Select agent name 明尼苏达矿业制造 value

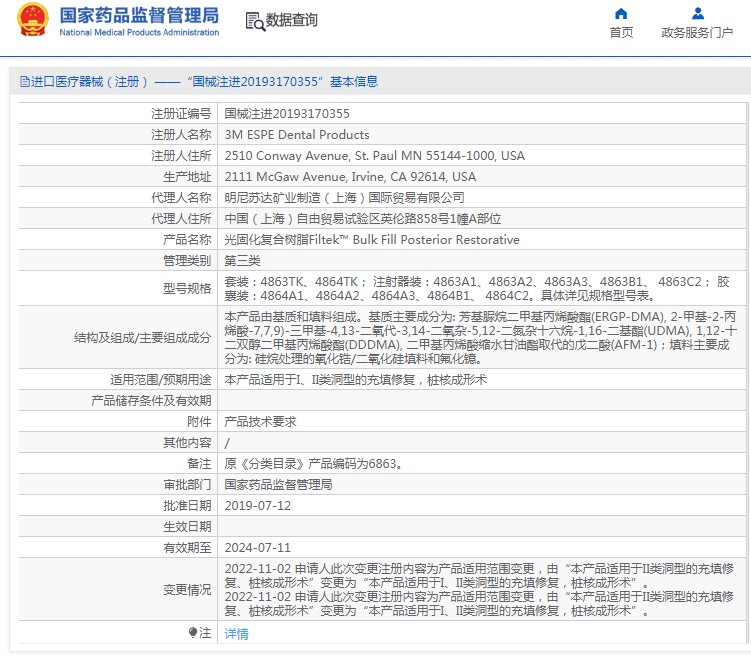[x=344, y=198]
